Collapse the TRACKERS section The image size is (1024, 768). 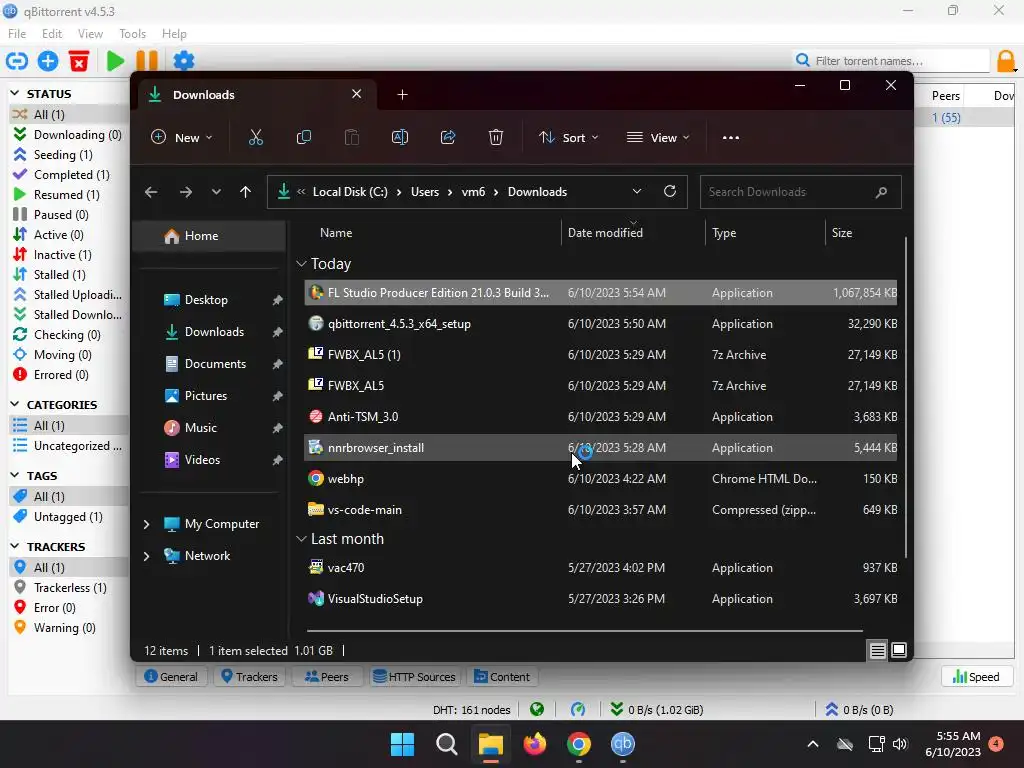(15, 546)
